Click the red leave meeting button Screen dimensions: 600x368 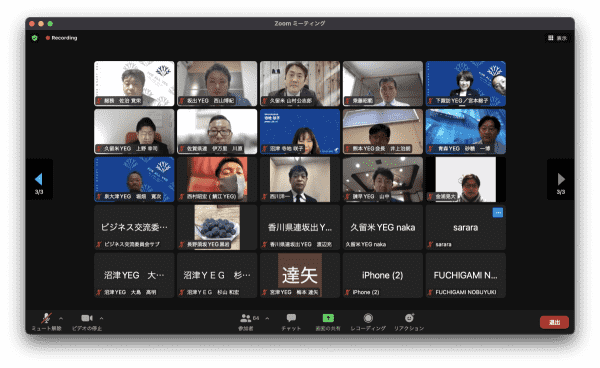point(554,322)
